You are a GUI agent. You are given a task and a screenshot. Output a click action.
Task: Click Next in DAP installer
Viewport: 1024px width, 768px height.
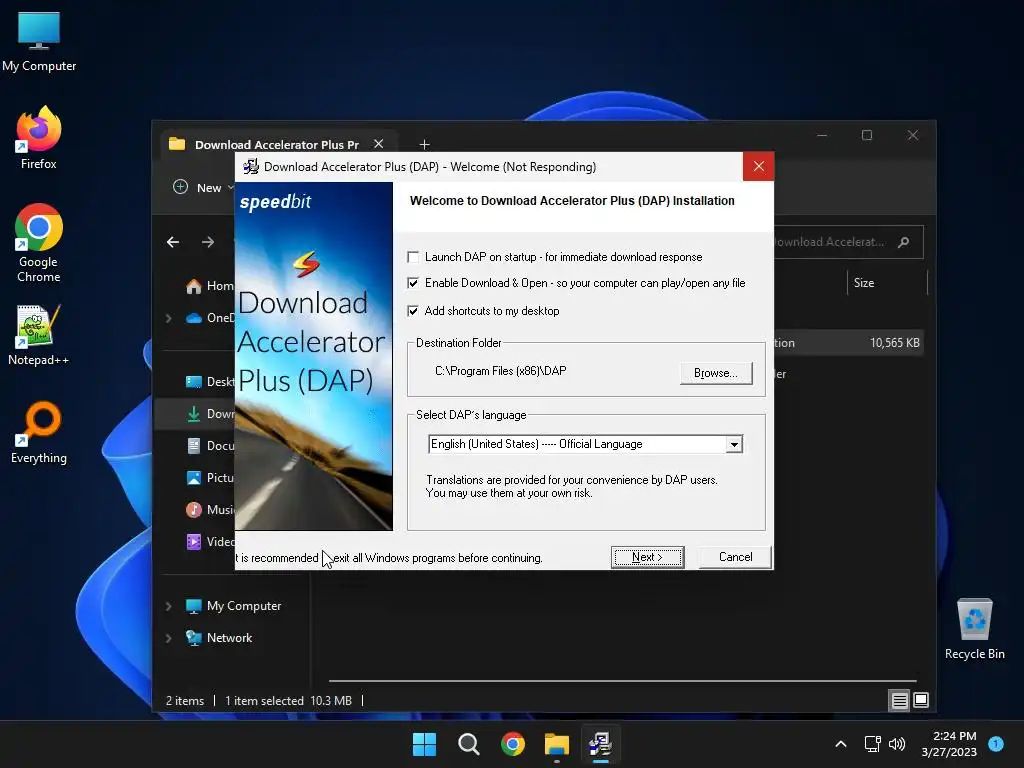click(x=647, y=557)
